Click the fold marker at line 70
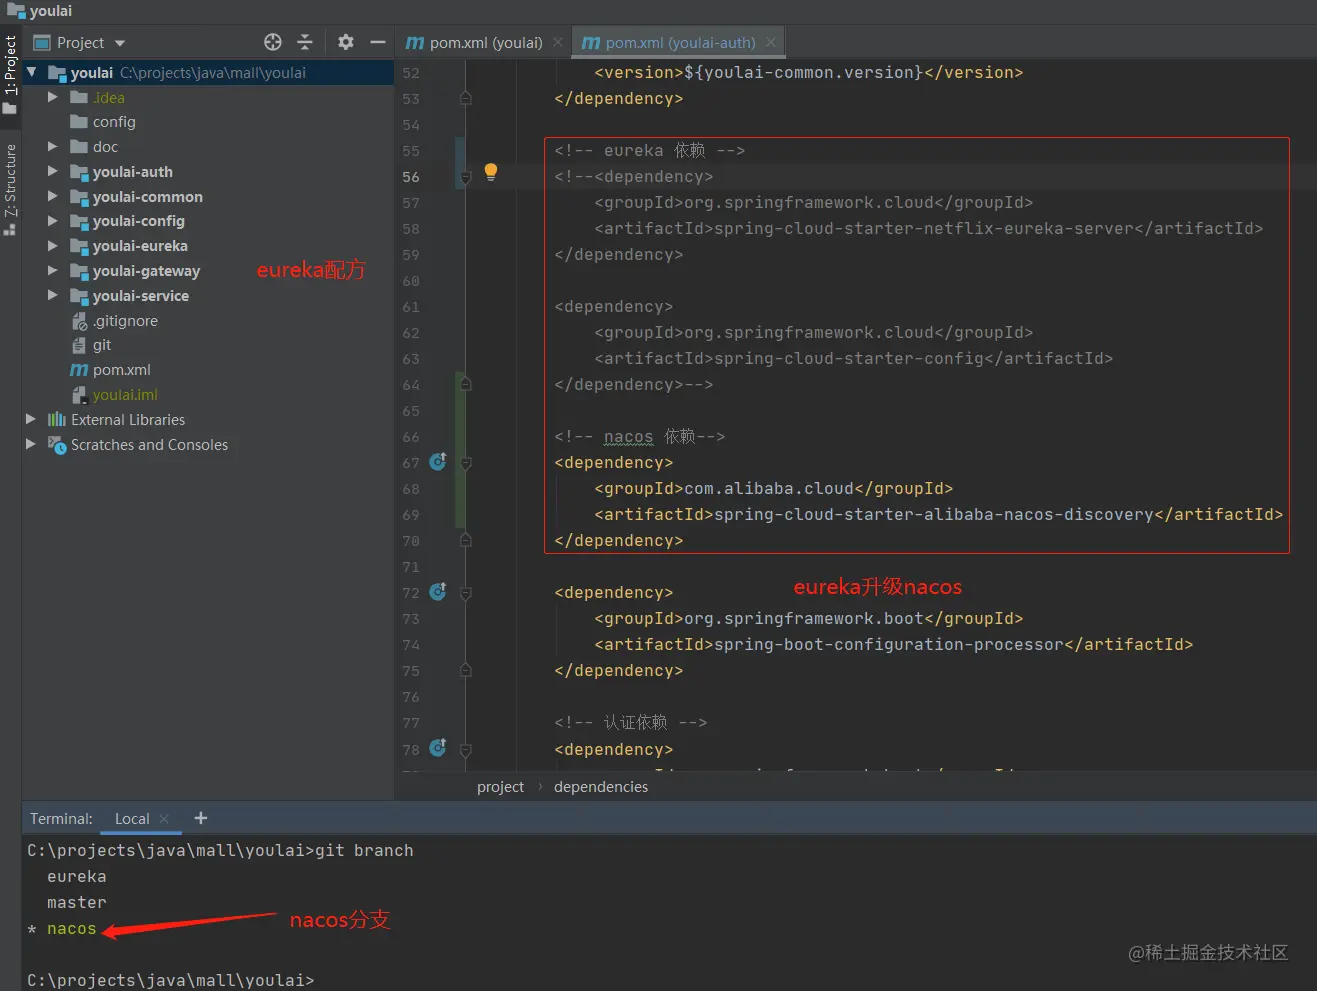The width and height of the screenshot is (1317, 991). pyautogui.click(x=465, y=540)
